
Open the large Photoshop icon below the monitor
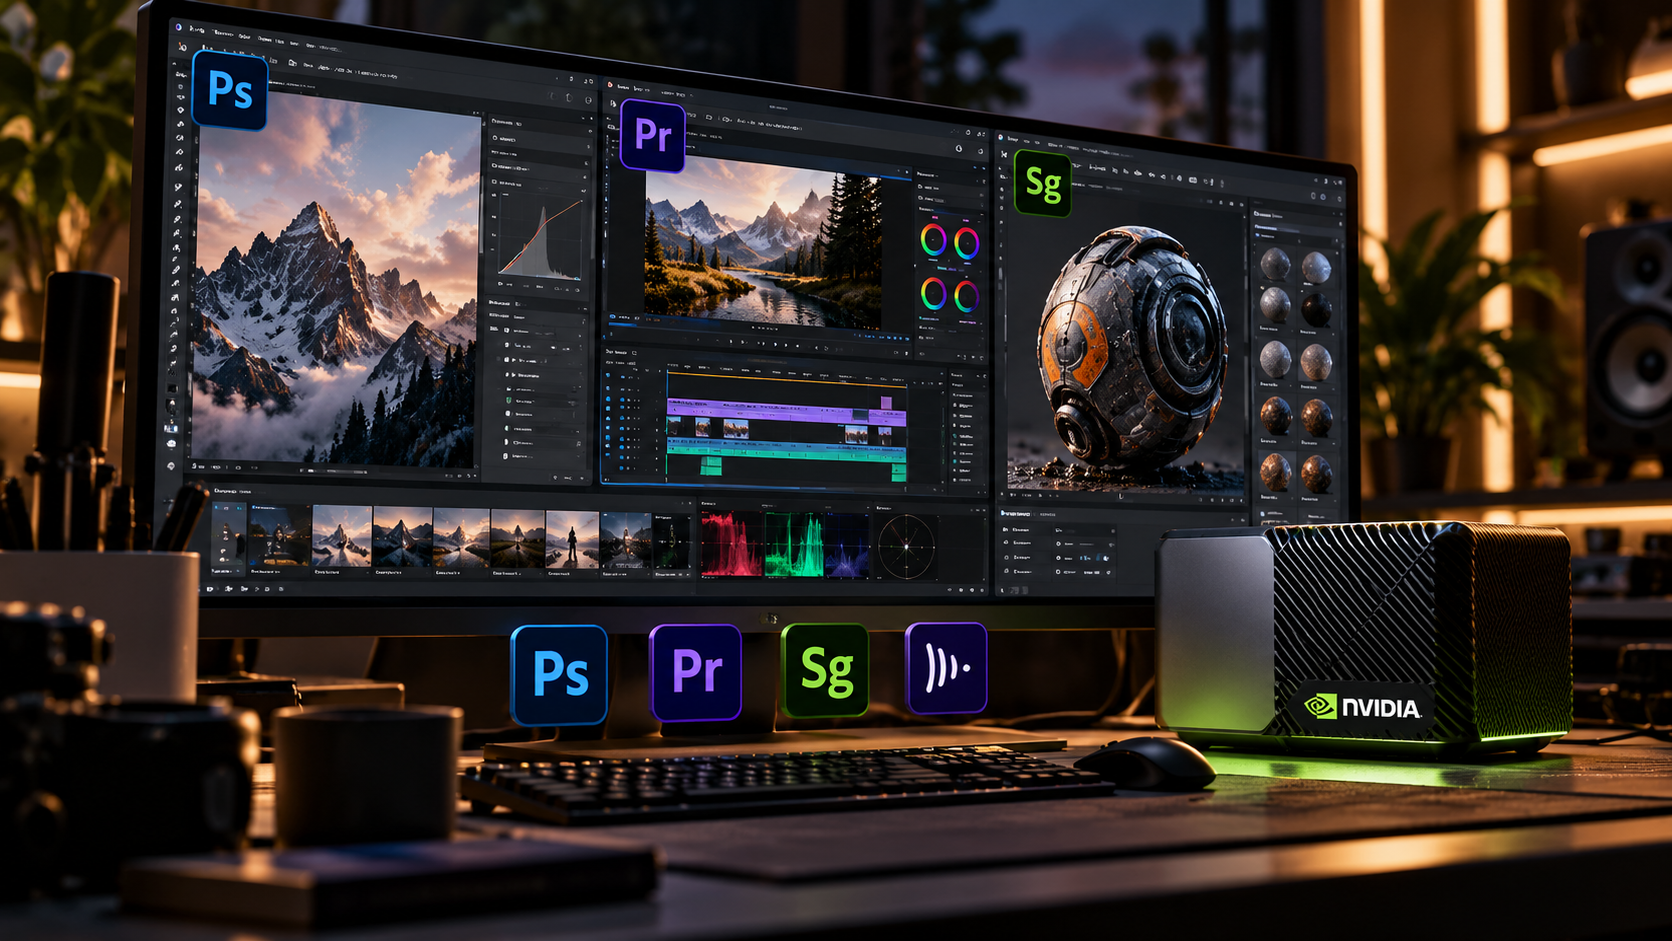click(559, 674)
